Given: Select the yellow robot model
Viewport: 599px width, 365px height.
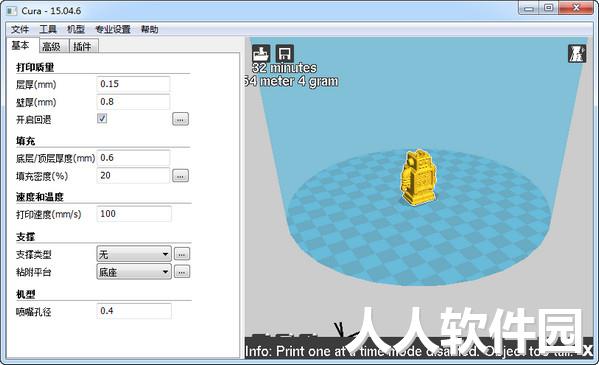Looking at the screenshot, I should [x=418, y=178].
